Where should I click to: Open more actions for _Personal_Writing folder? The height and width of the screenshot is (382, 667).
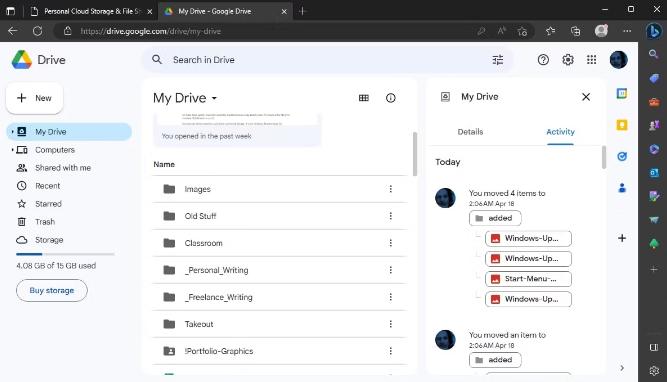391,270
